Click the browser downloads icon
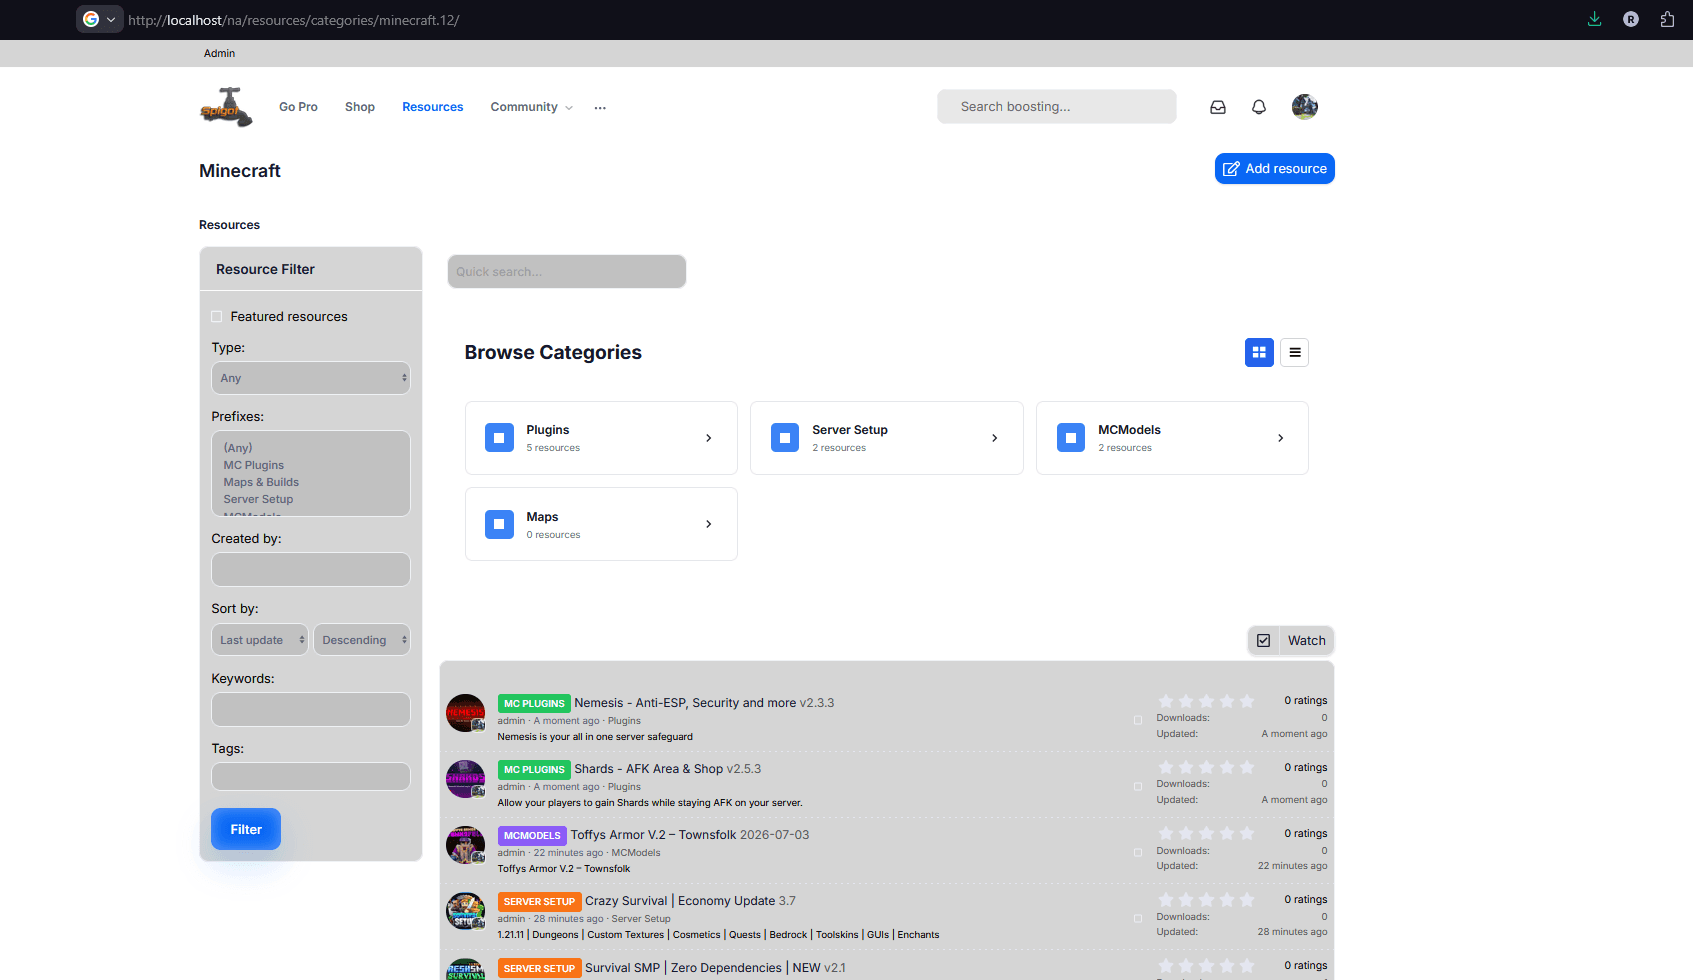1693x980 pixels. 1595,19
